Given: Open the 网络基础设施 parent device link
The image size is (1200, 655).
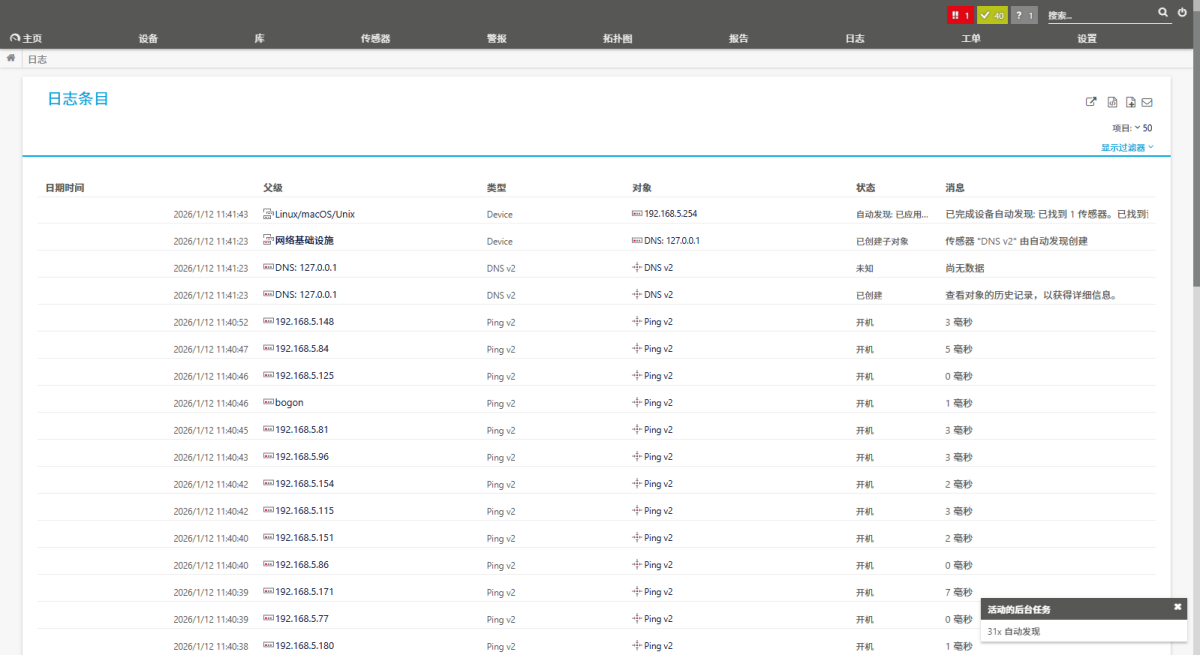Looking at the screenshot, I should [303, 240].
